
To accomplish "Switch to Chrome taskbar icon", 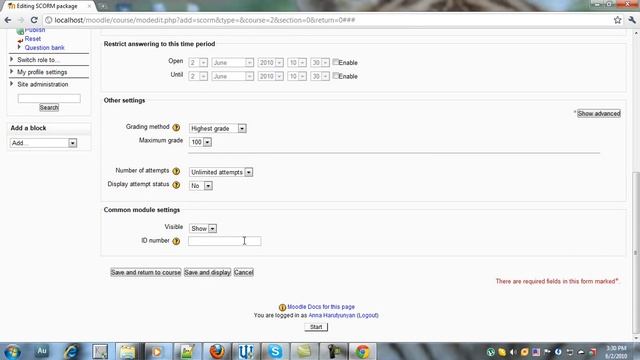I will 362,351.
